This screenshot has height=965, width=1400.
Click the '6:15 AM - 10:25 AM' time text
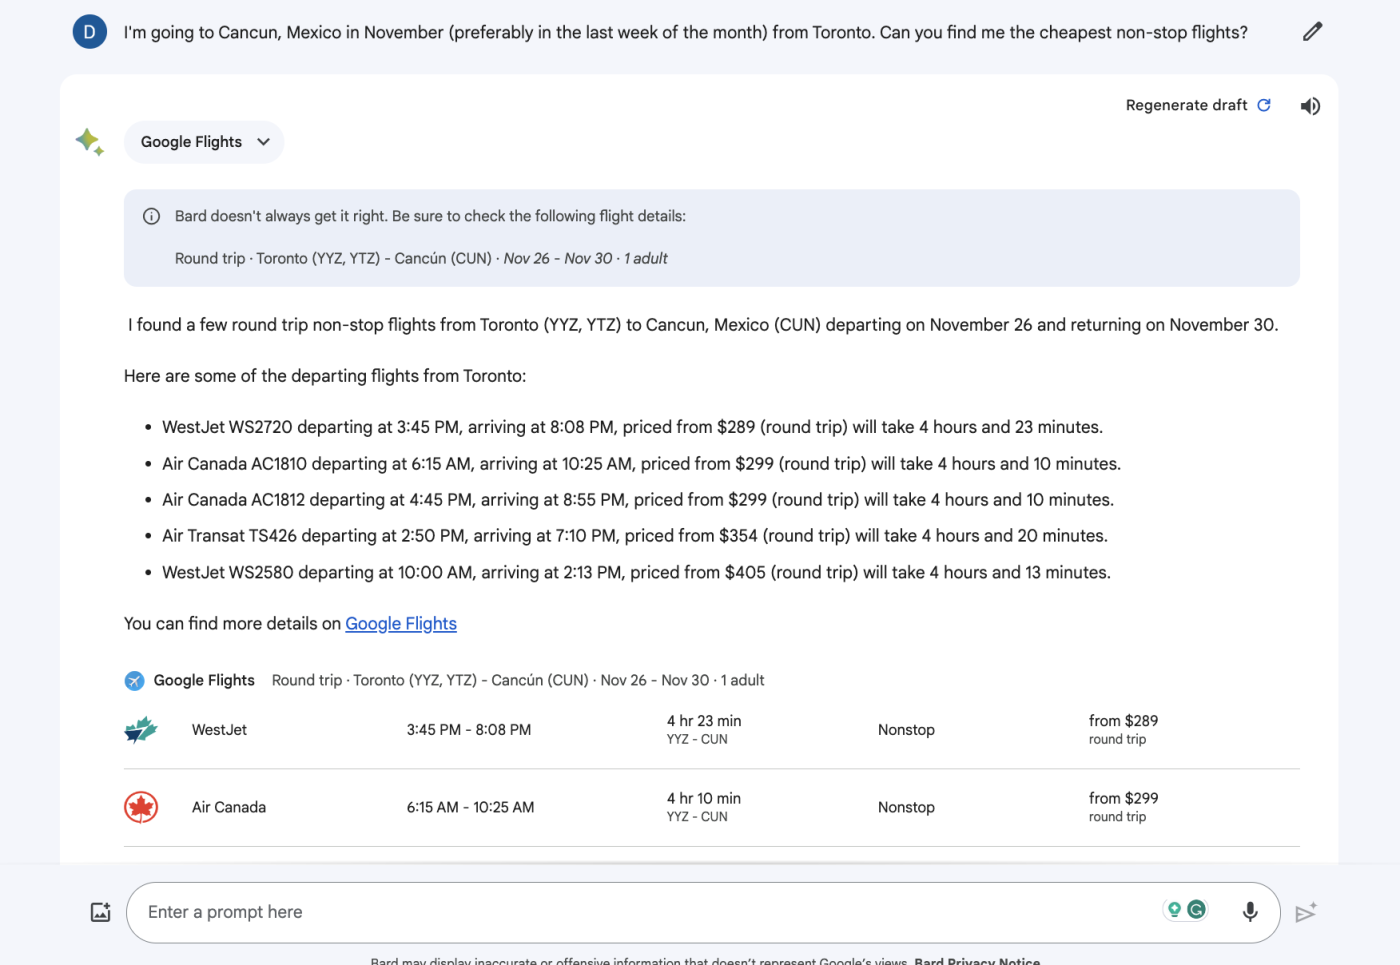pos(470,807)
